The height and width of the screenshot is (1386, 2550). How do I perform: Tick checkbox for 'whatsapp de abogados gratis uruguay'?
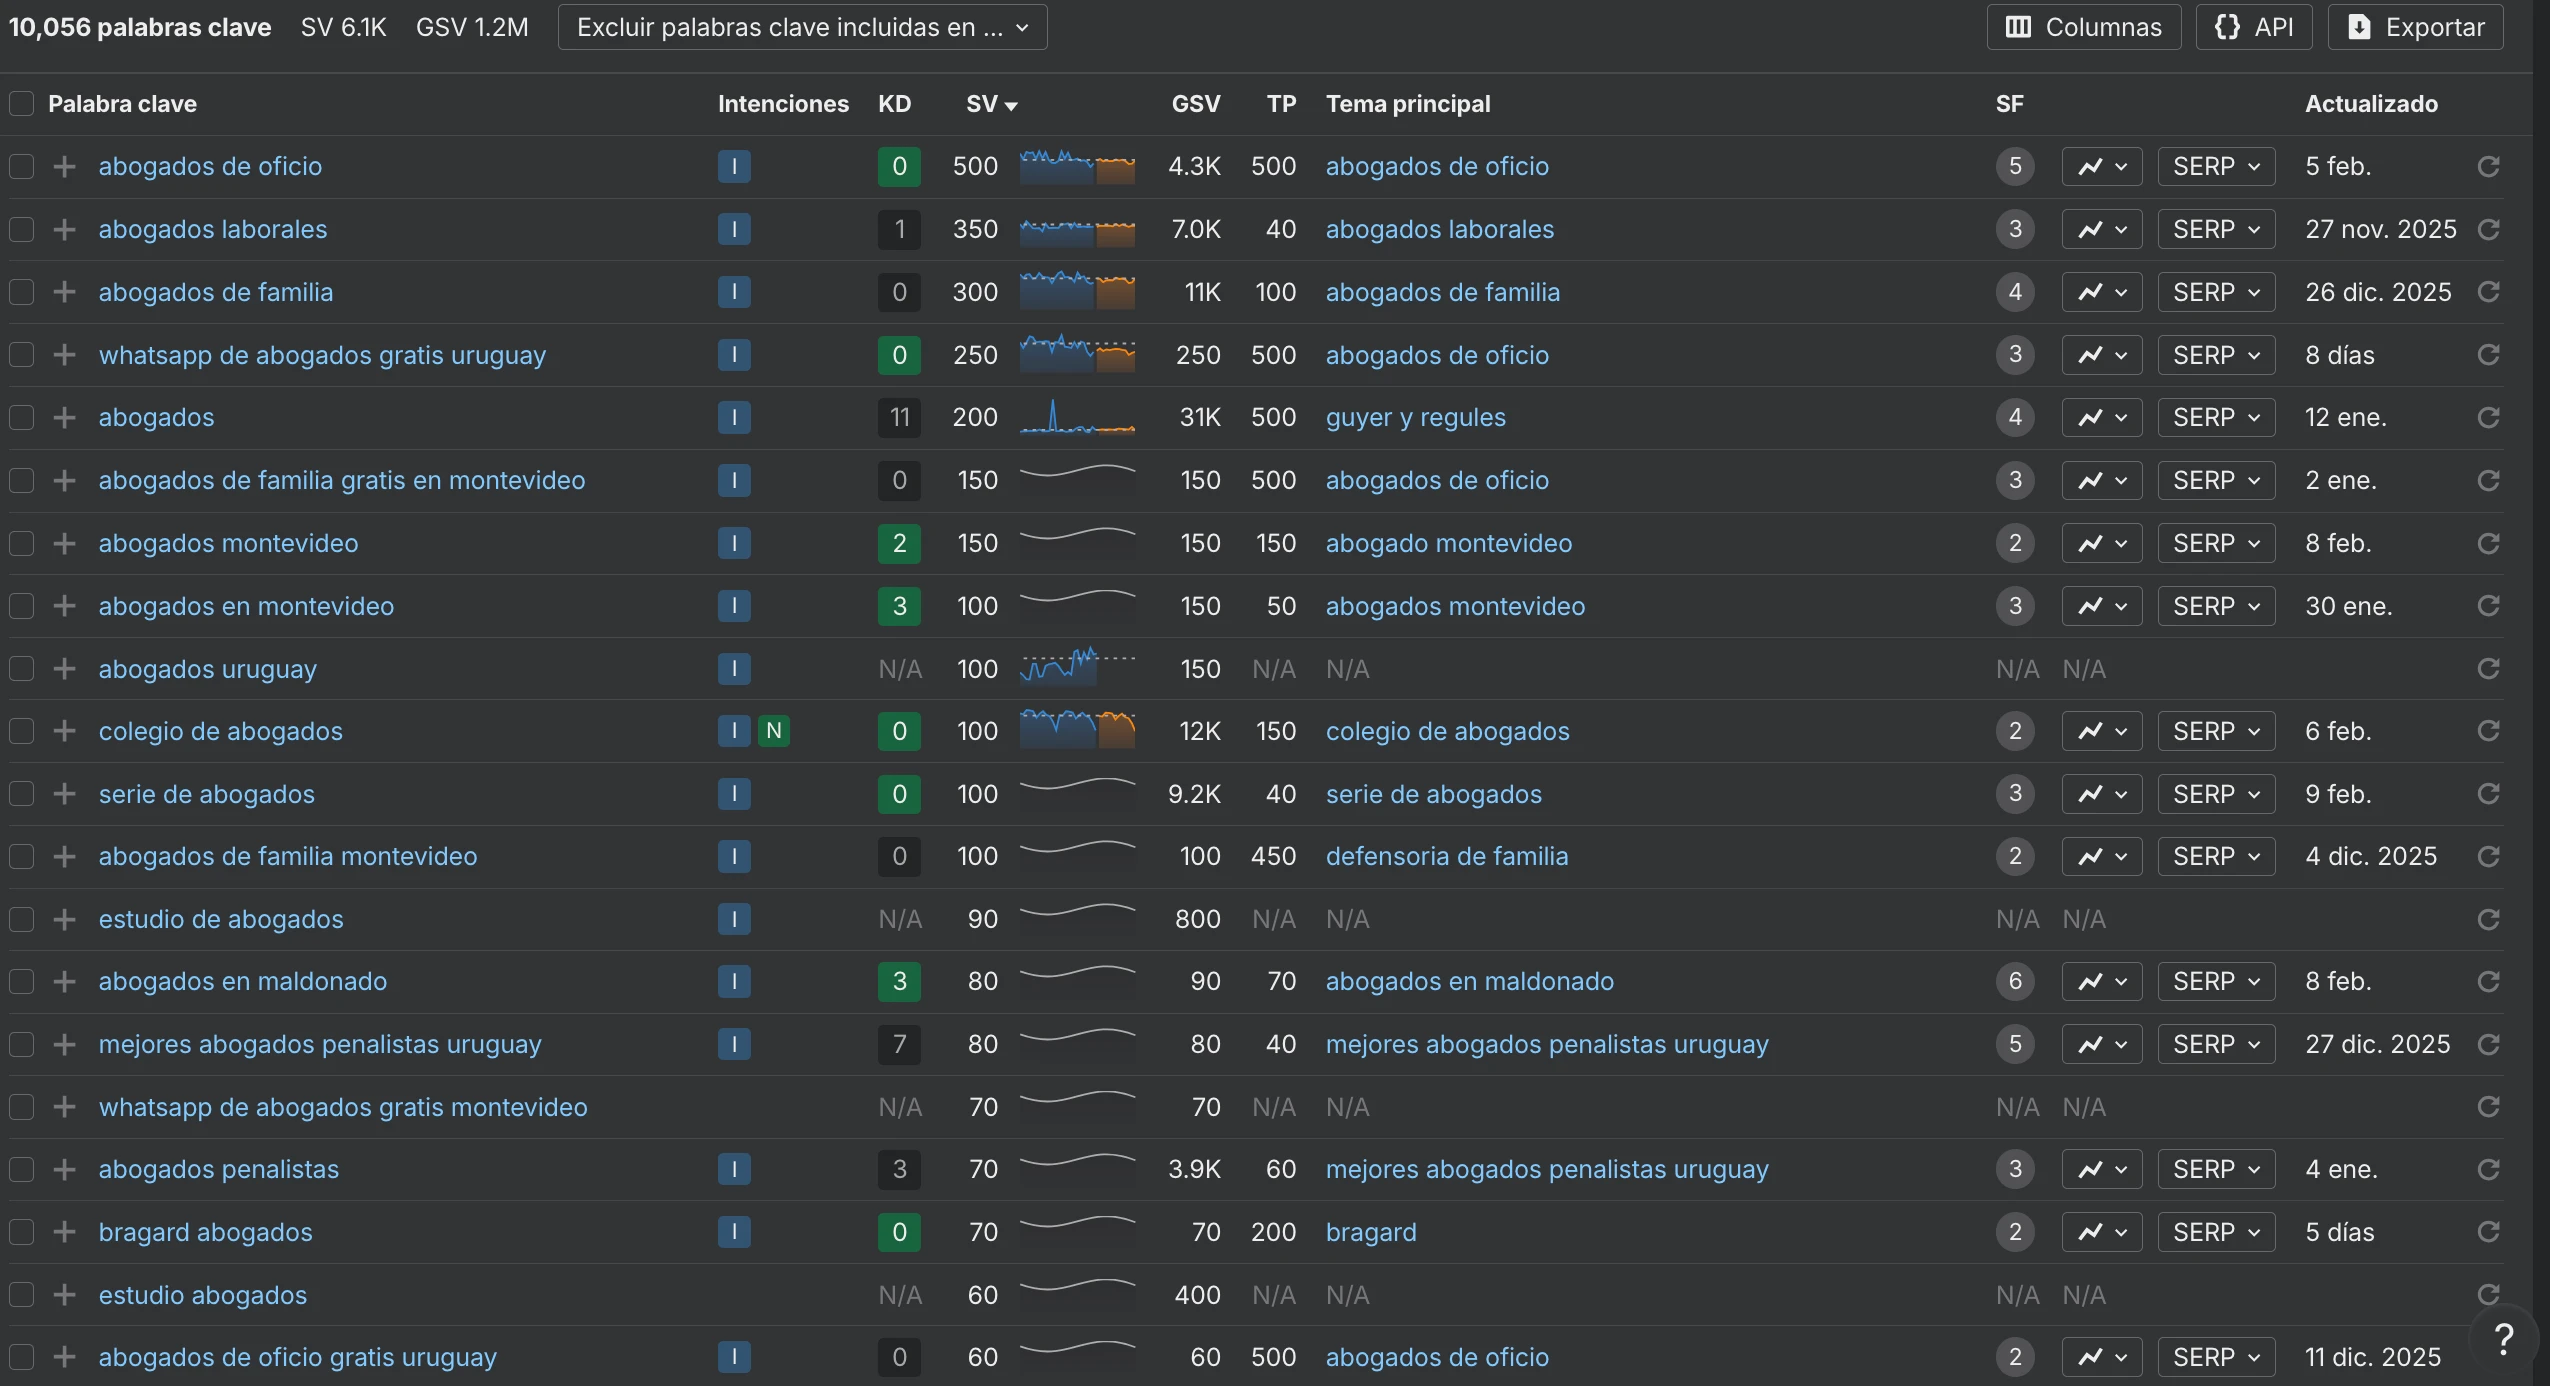click(21, 355)
